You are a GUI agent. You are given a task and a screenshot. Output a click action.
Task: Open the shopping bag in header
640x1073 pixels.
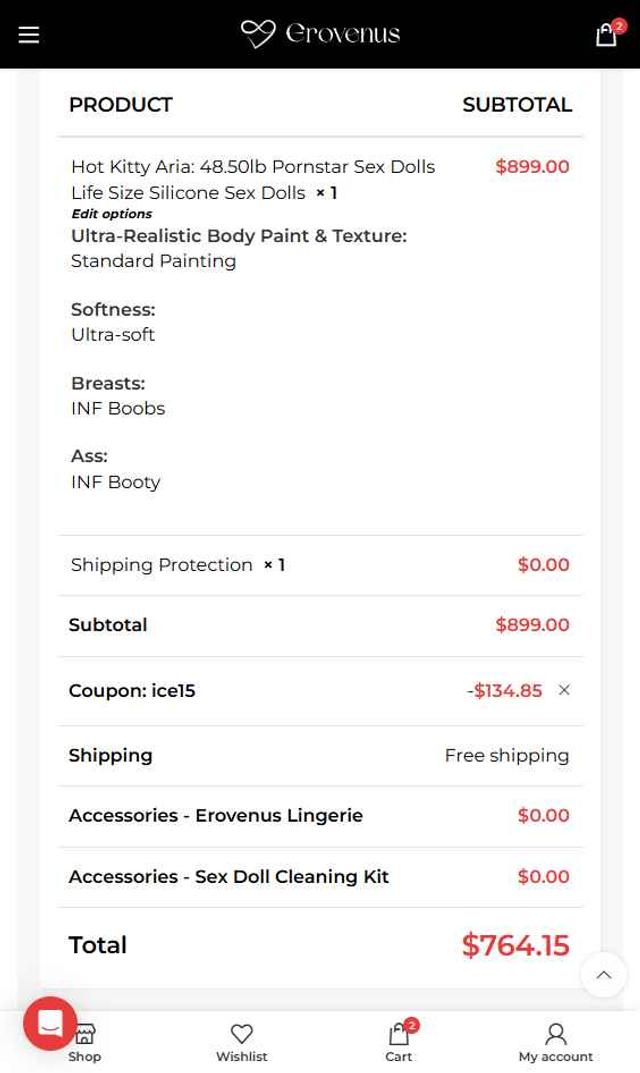[x=607, y=35]
